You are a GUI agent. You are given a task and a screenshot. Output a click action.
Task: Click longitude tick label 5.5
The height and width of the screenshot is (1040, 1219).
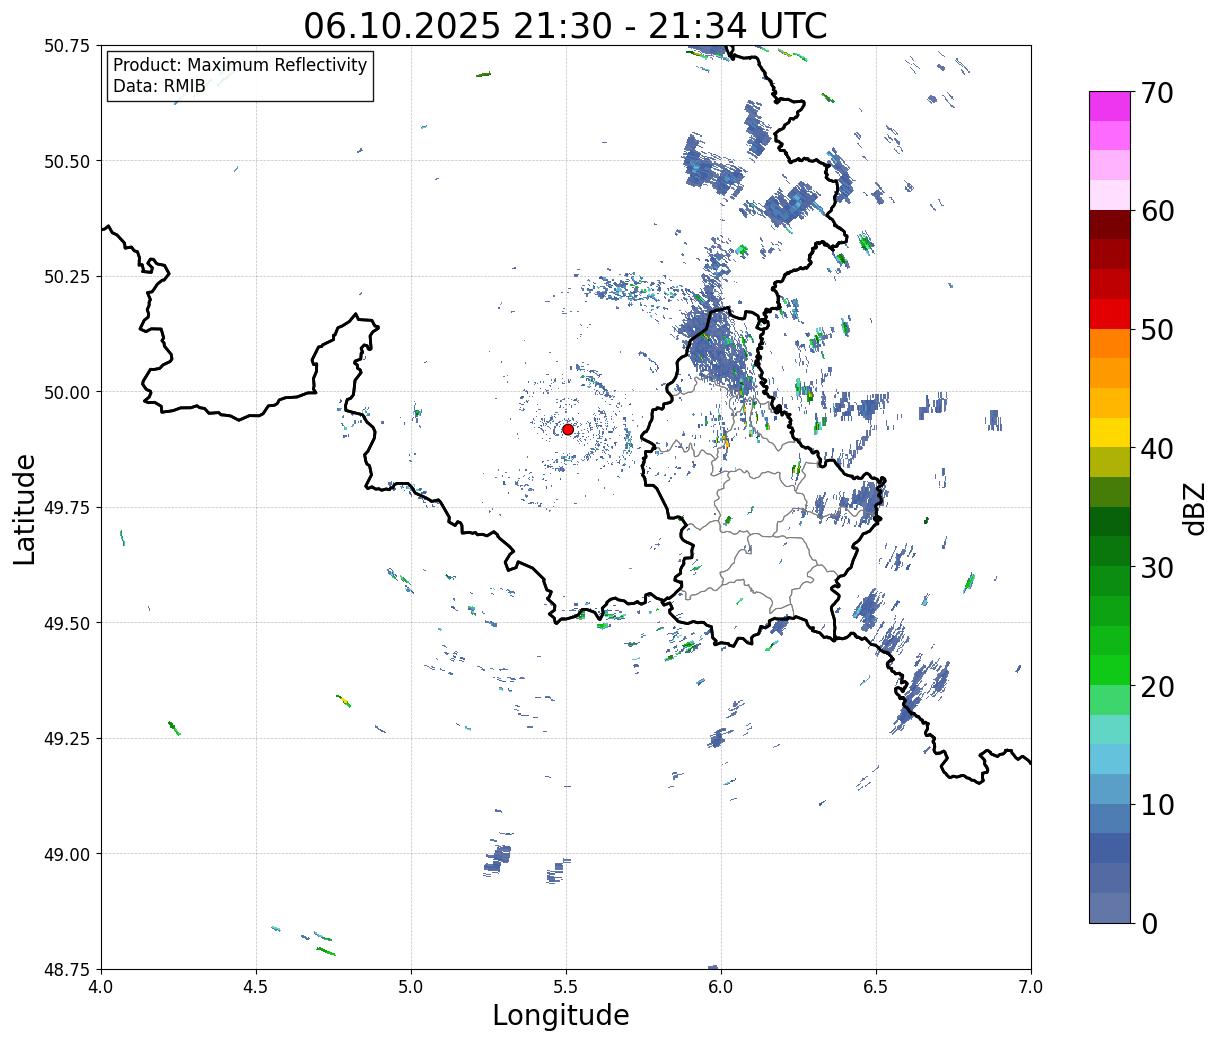click(x=566, y=986)
